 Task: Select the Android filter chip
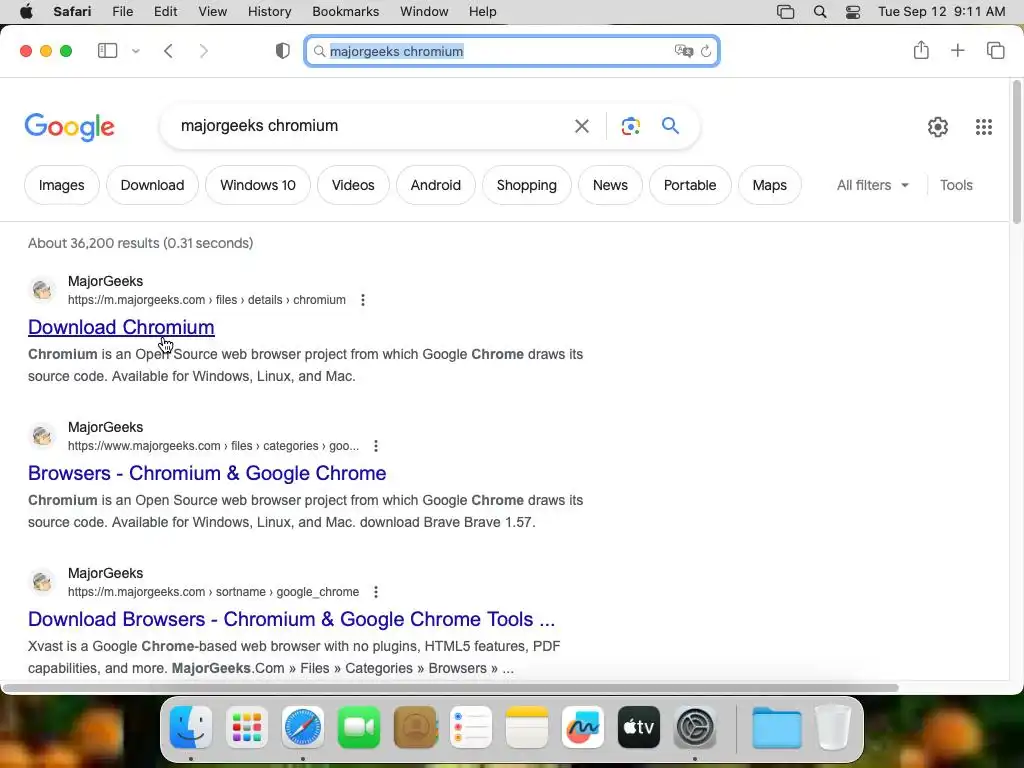(x=436, y=185)
